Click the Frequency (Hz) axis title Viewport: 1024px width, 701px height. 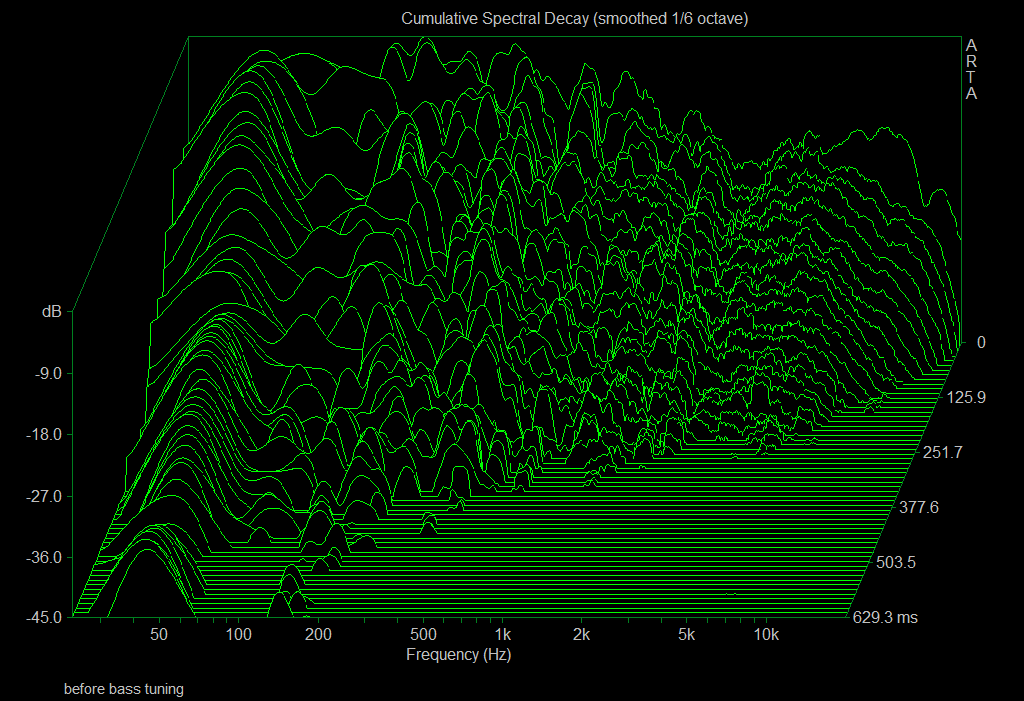(458, 655)
